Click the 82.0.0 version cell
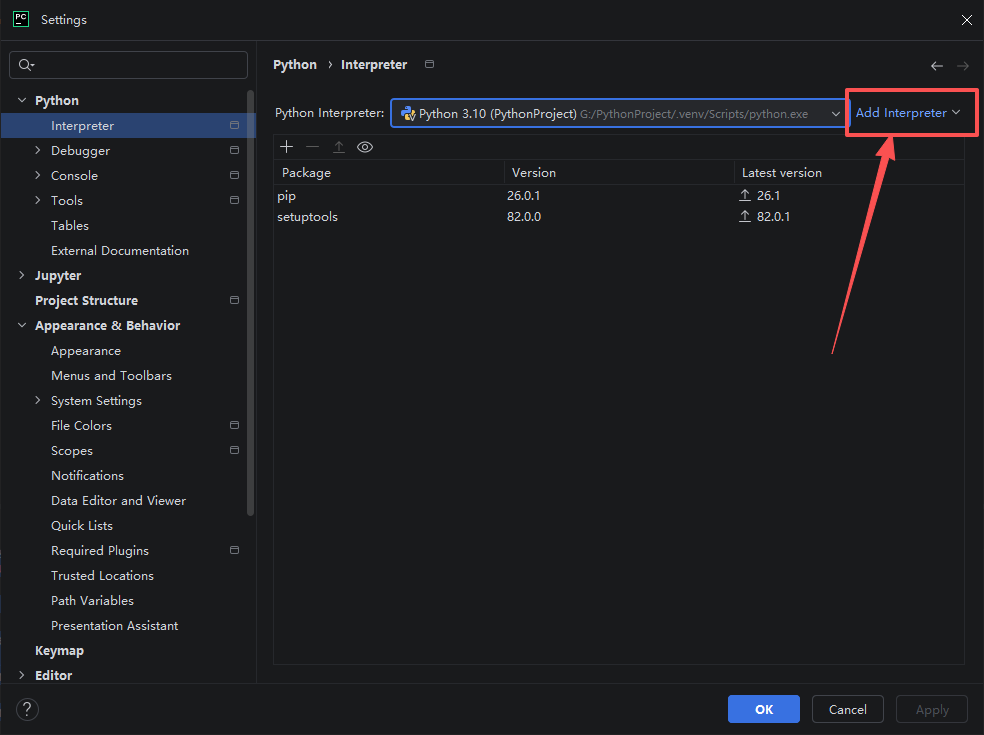The image size is (984, 735). [524, 217]
